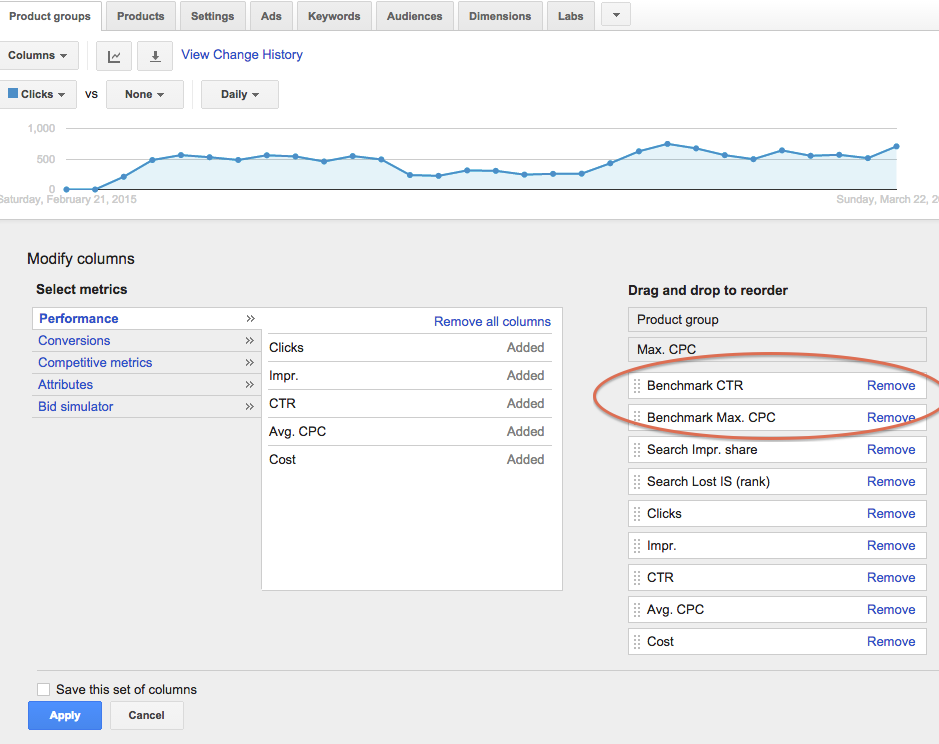This screenshot has height=744, width=939.
Task: Click the Apply button
Action: (x=65, y=715)
